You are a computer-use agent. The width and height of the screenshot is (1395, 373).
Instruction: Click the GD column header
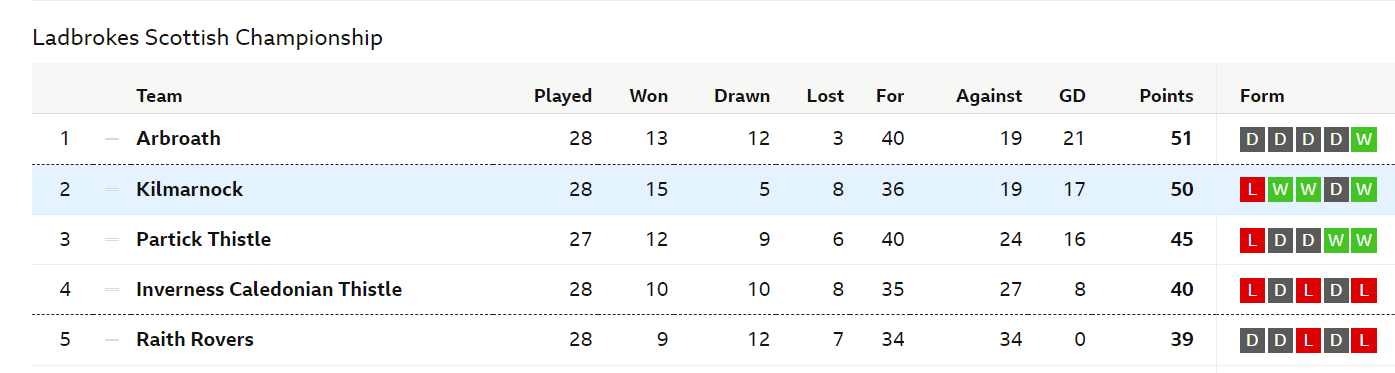pyautogui.click(x=1072, y=96)
